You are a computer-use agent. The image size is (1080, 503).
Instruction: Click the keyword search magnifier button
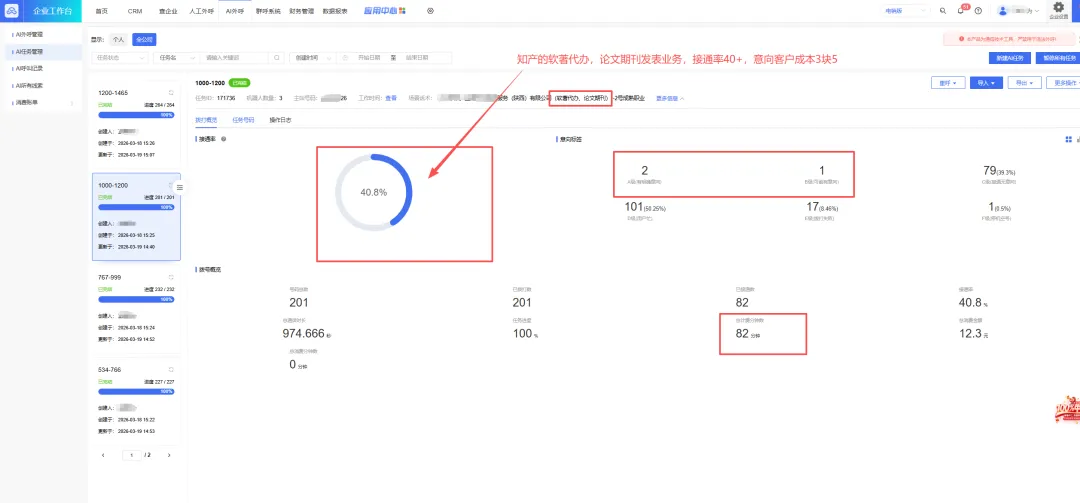(x=277, y=58)
